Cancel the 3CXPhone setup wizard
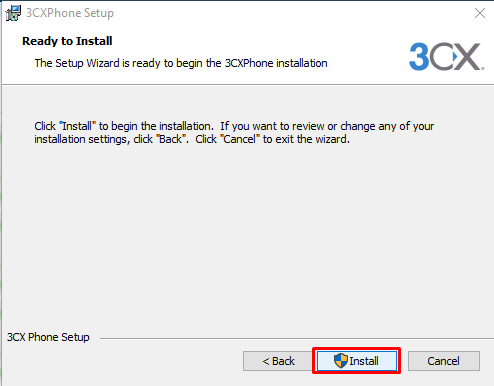The height and width of the screenshot is (386, 494). pyautogui.click(x=444, y=361)
